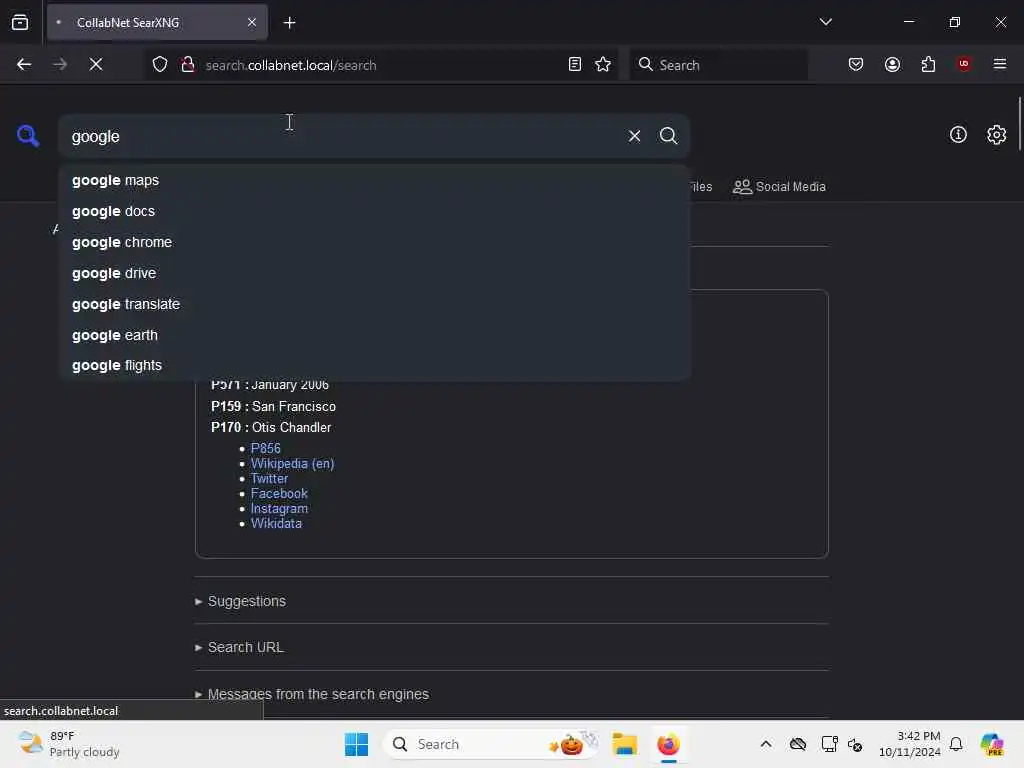Focus the Firefox Search box

pos(718,65)
